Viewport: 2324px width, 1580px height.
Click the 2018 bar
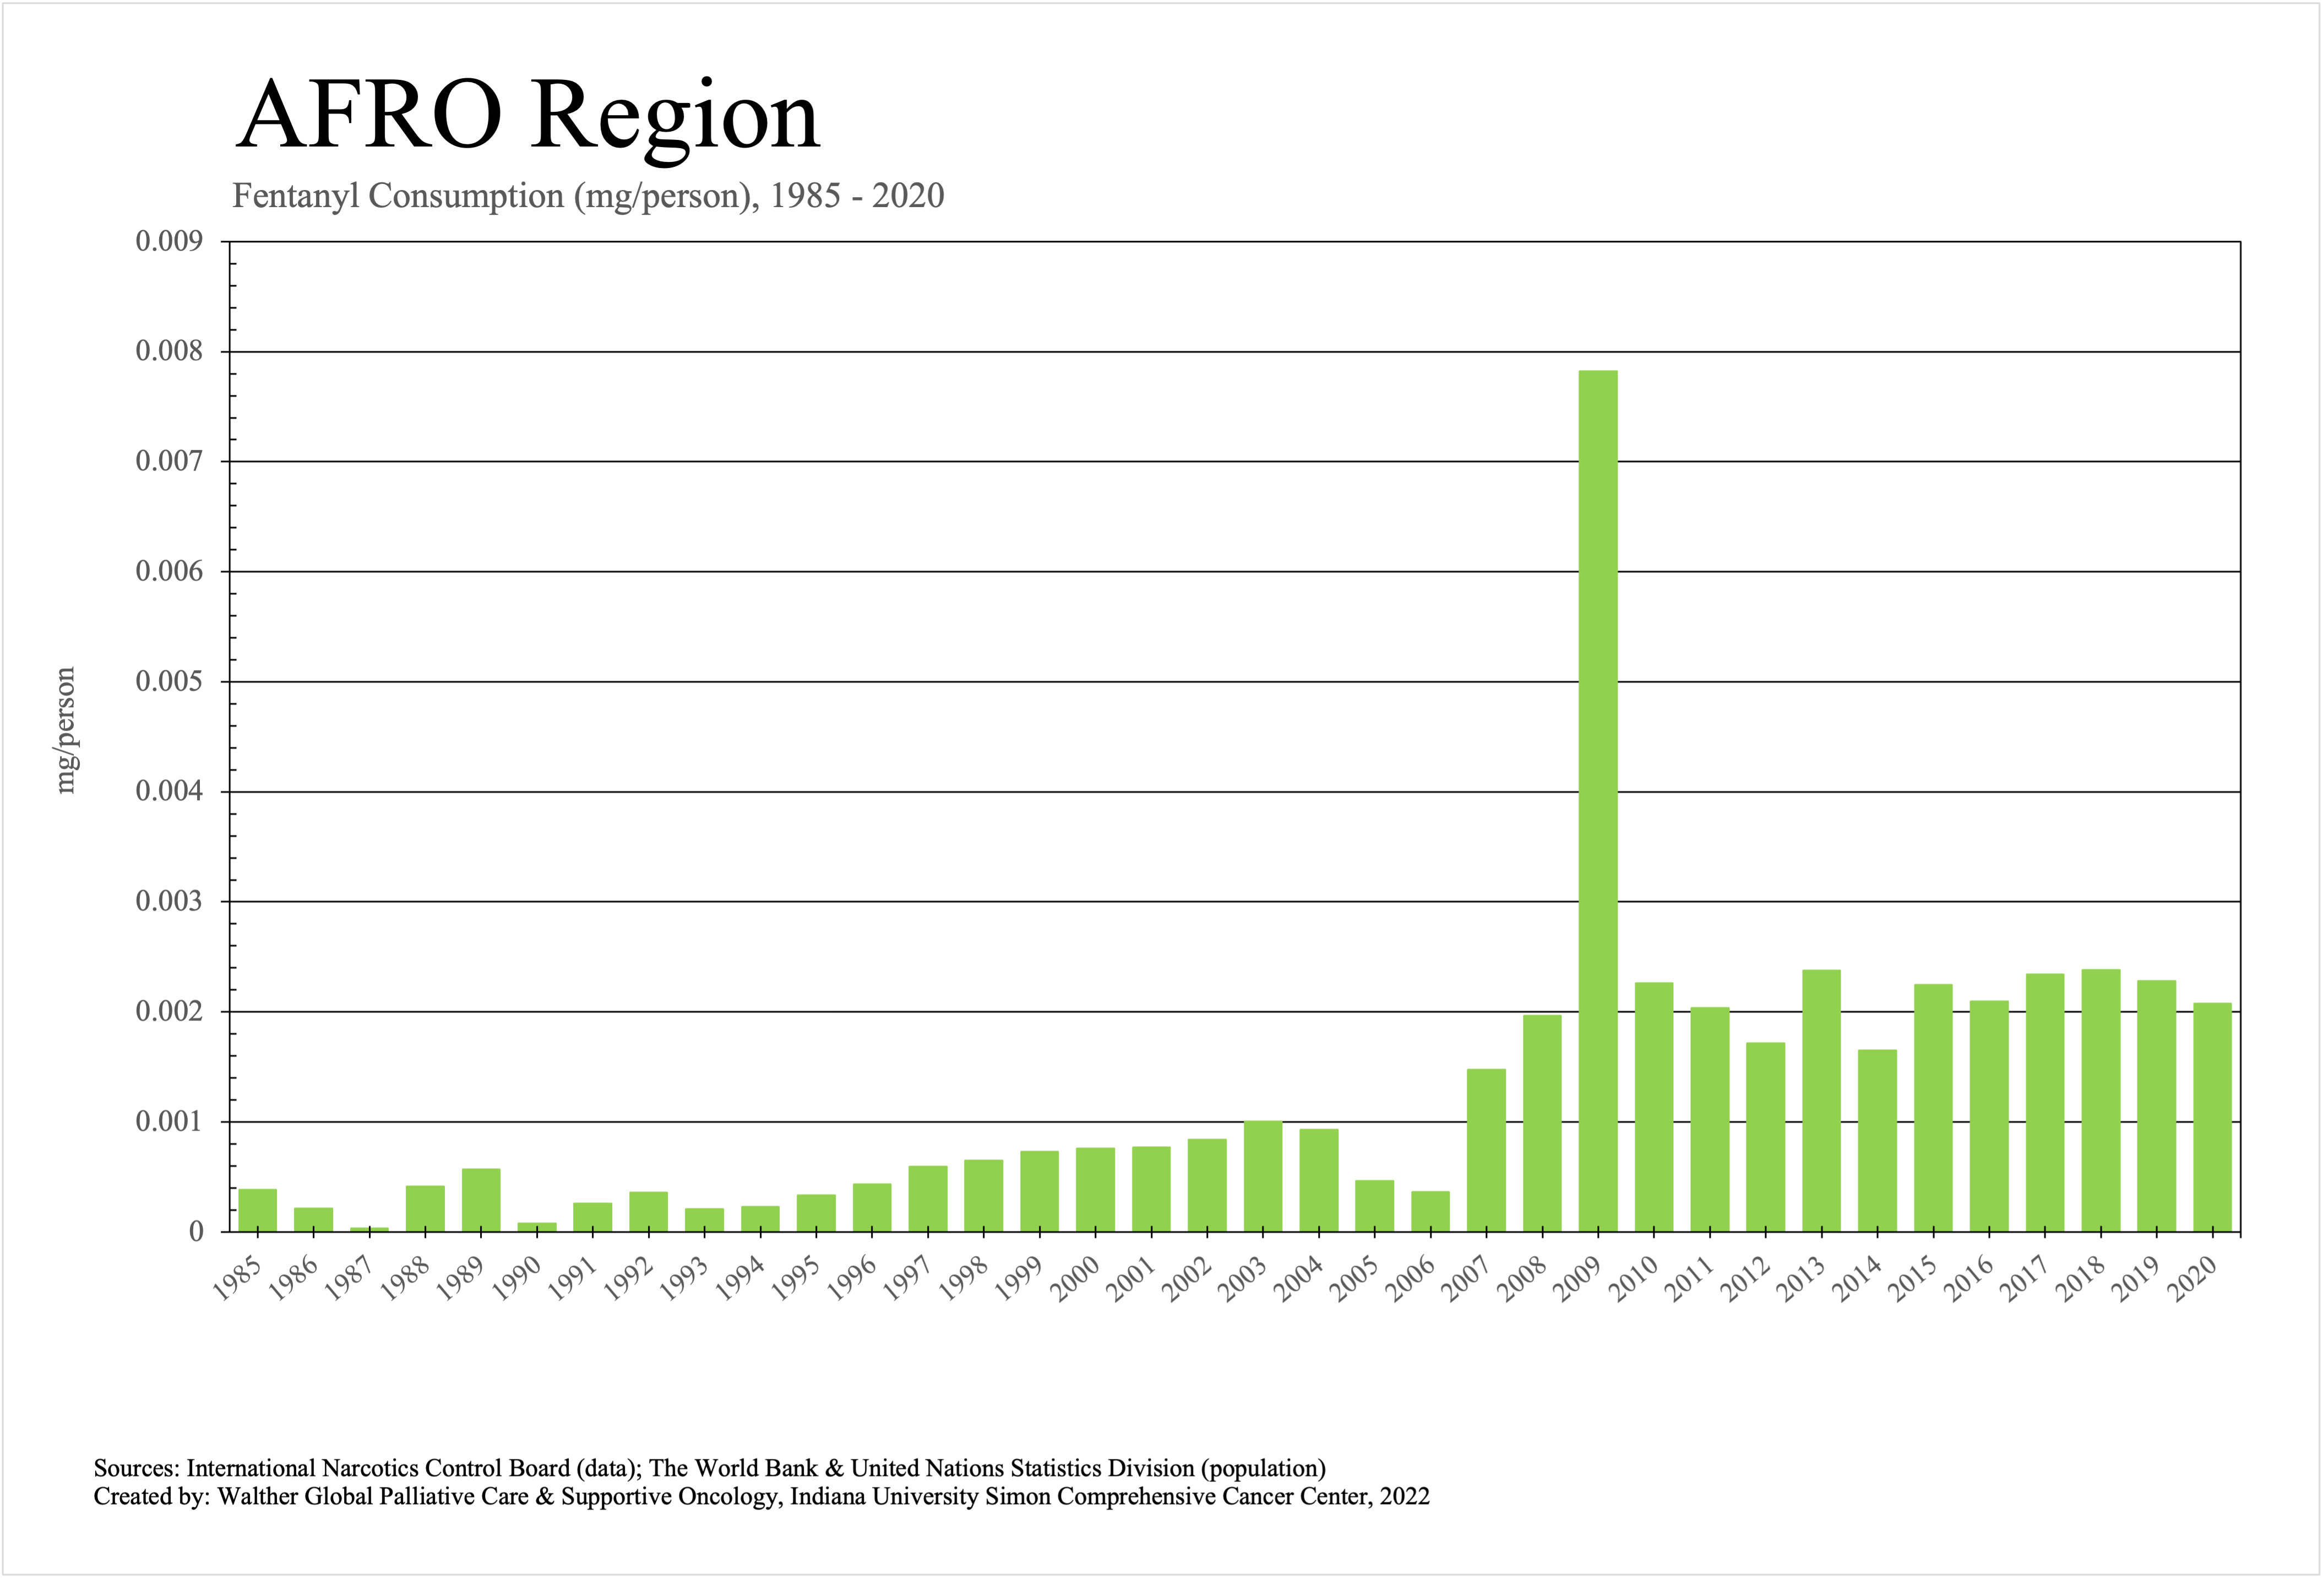(x=2100, y=1100)
